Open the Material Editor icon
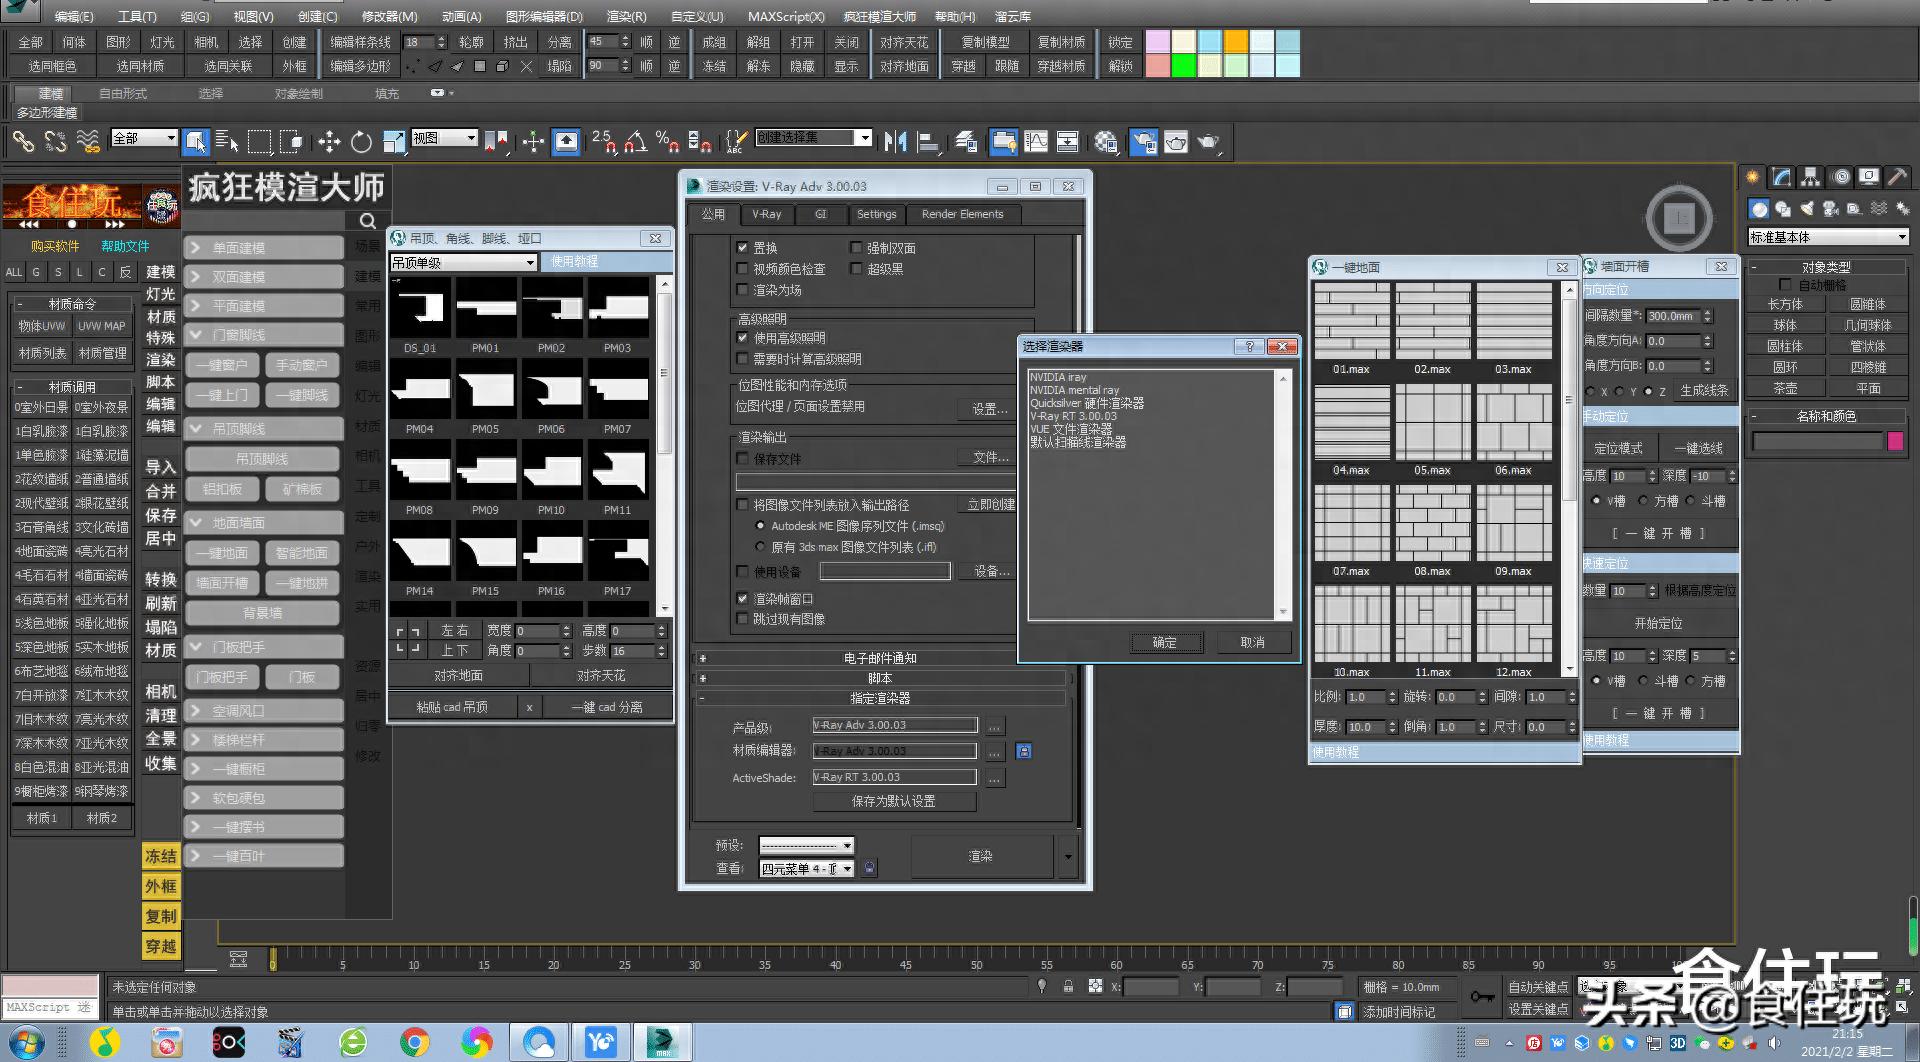The image size is (1920, 1062). click(x=1106, y=142)
